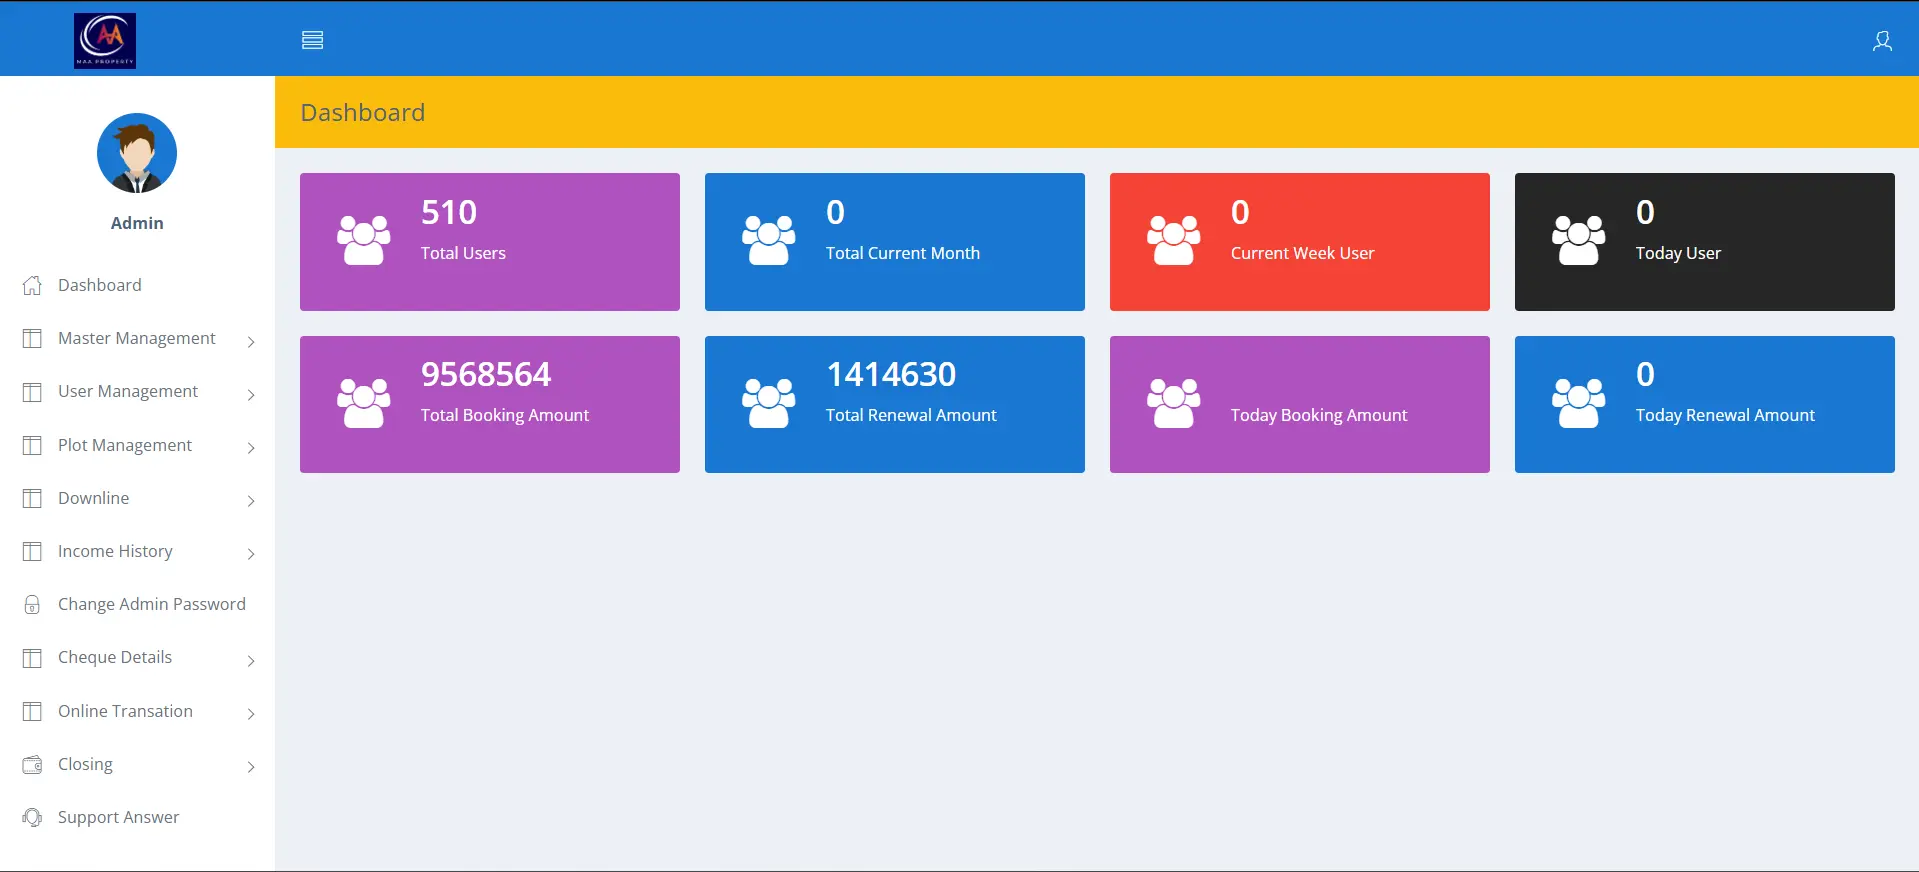Click the Total Booking Amount label
Screen dimensions: 1919x872
coord(505,416)
